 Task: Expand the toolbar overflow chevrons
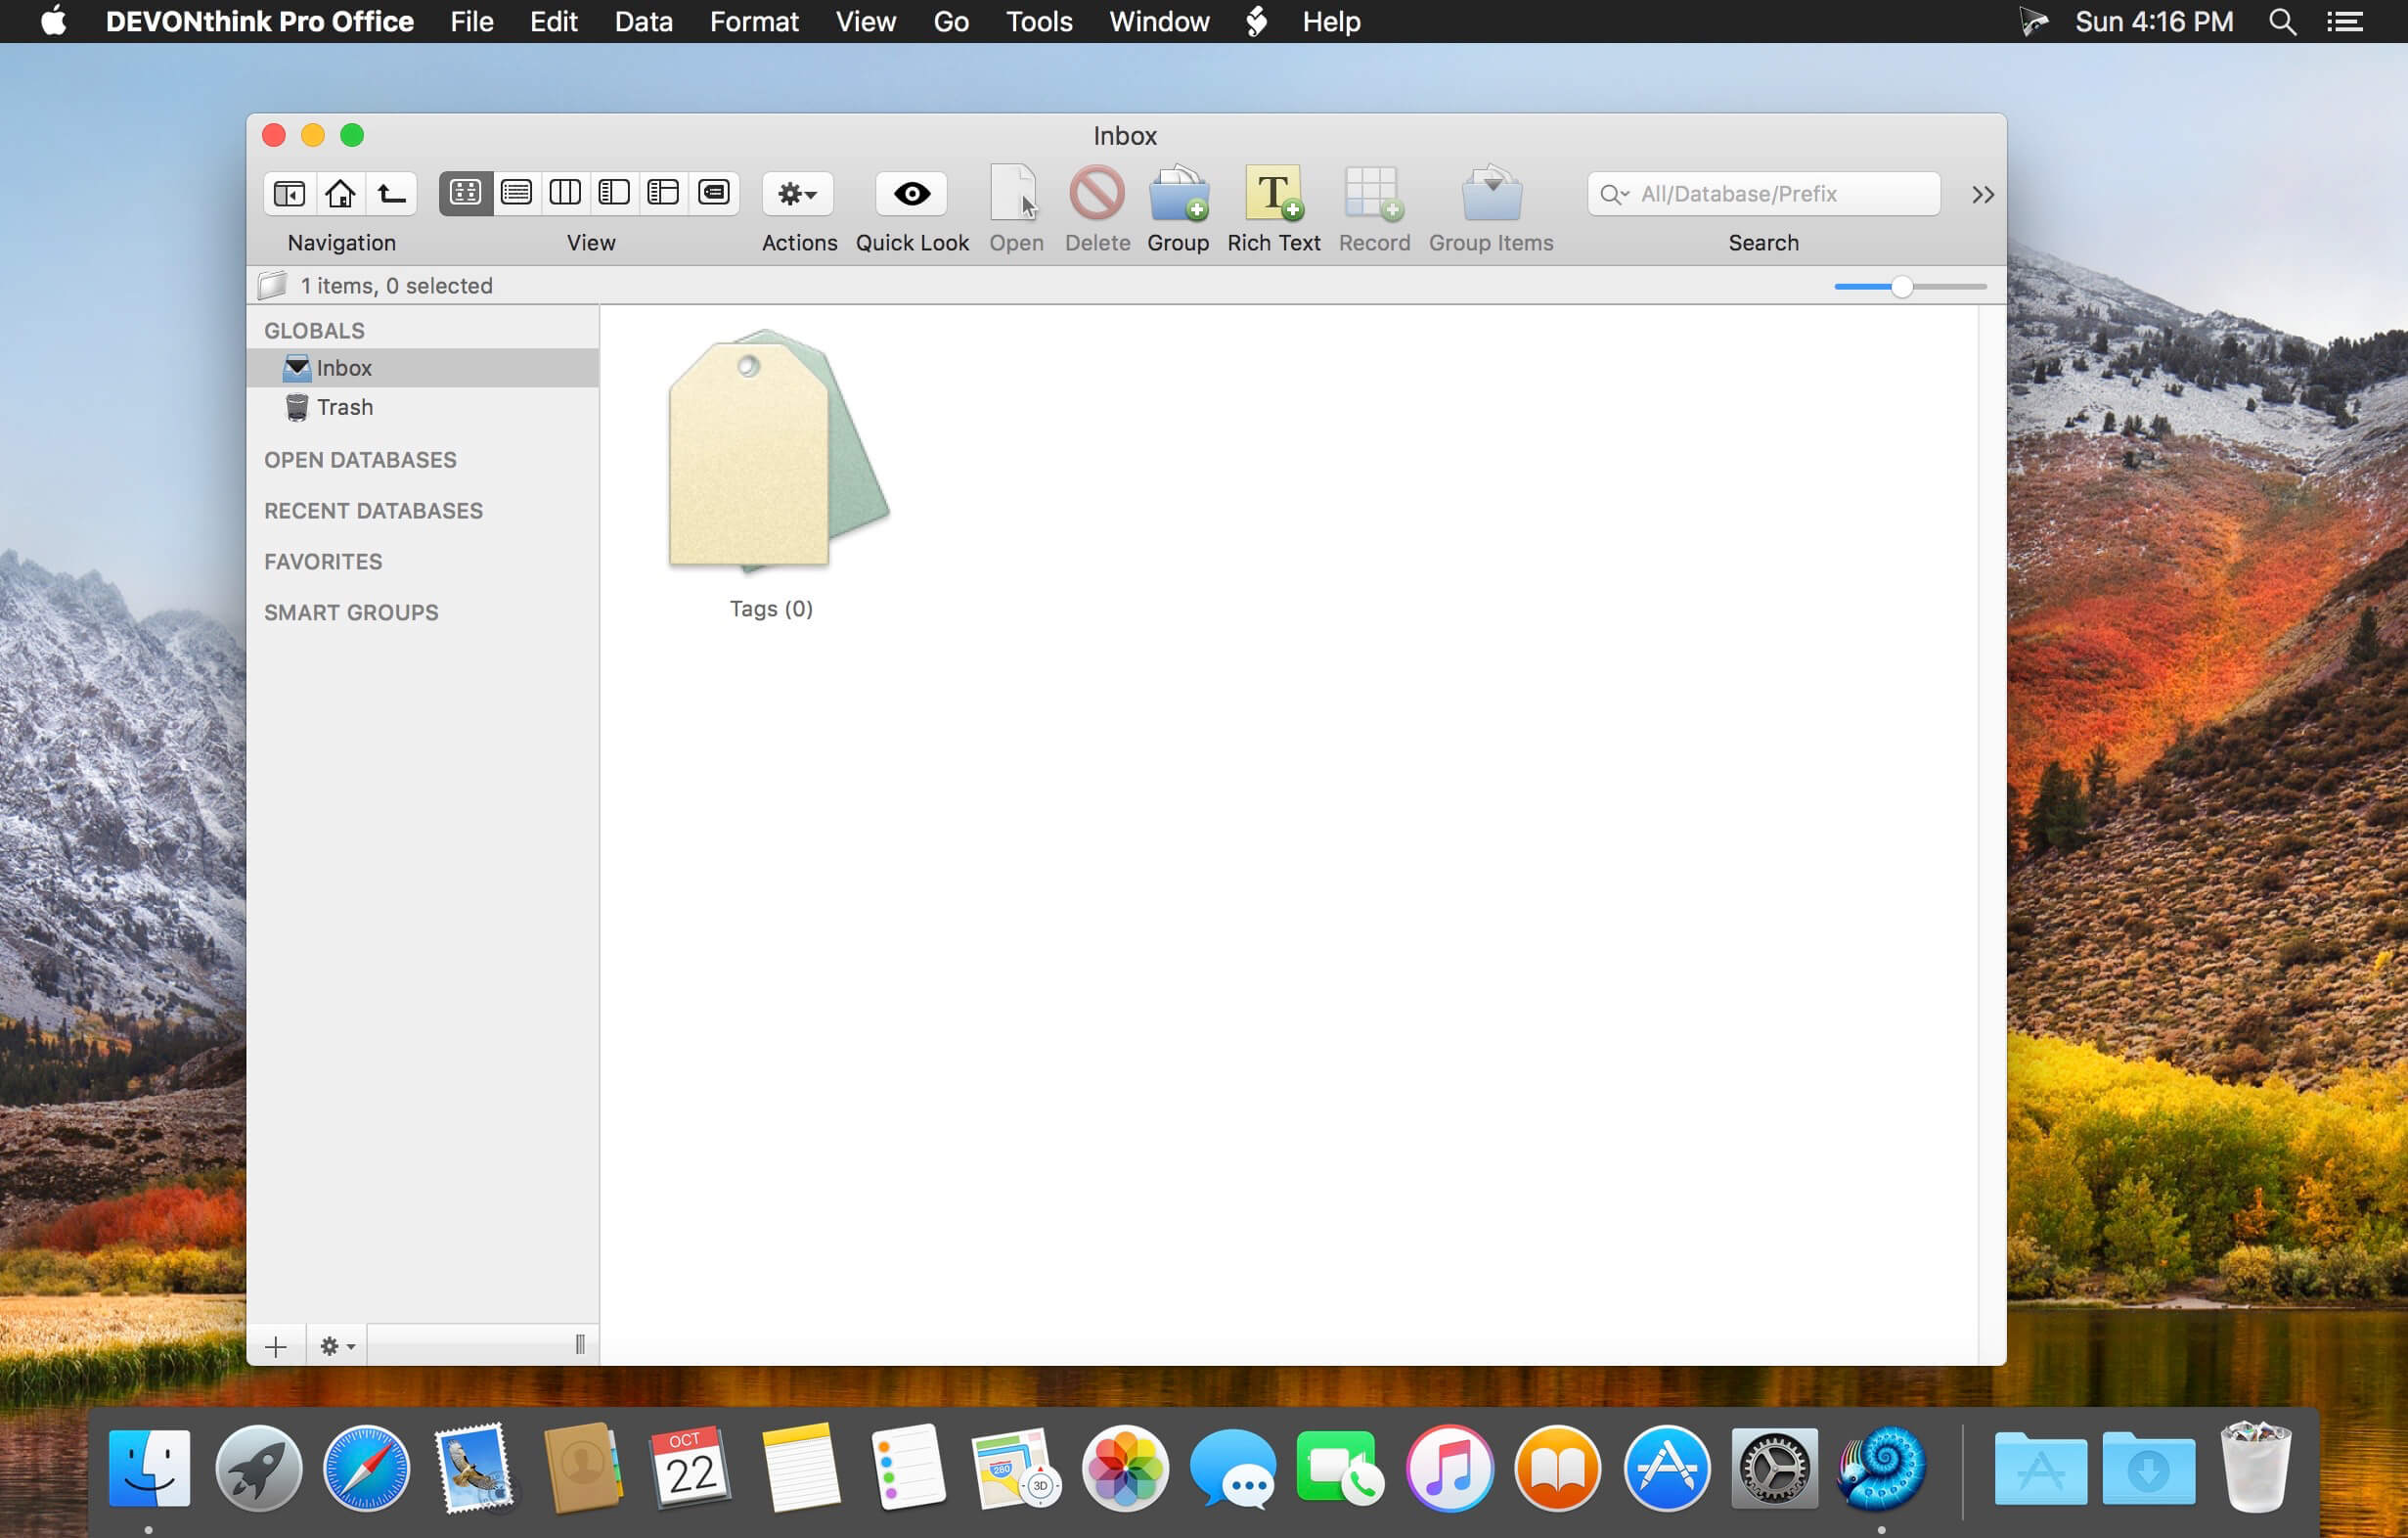click(1982, 195)
